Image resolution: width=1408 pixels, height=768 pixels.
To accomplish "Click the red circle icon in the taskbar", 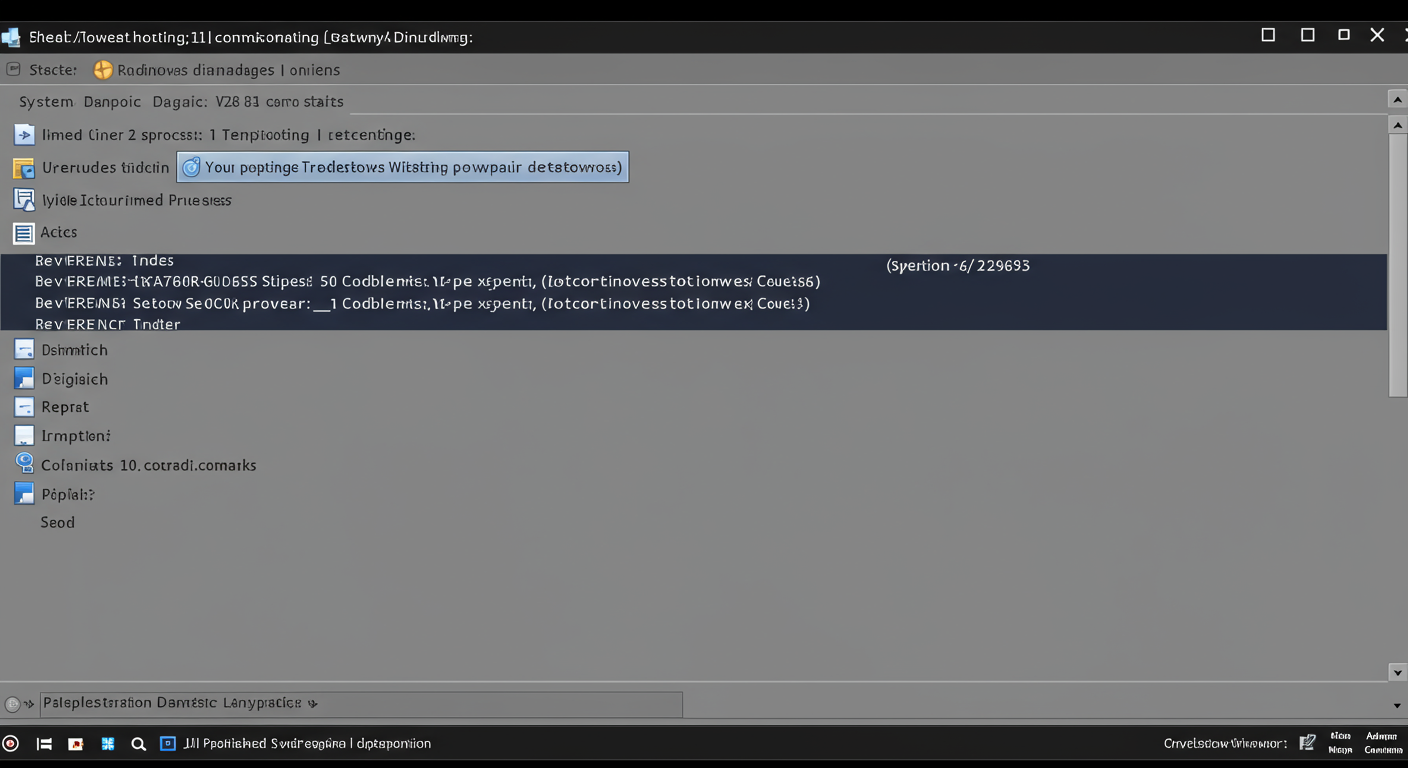I will pos(11,744).
